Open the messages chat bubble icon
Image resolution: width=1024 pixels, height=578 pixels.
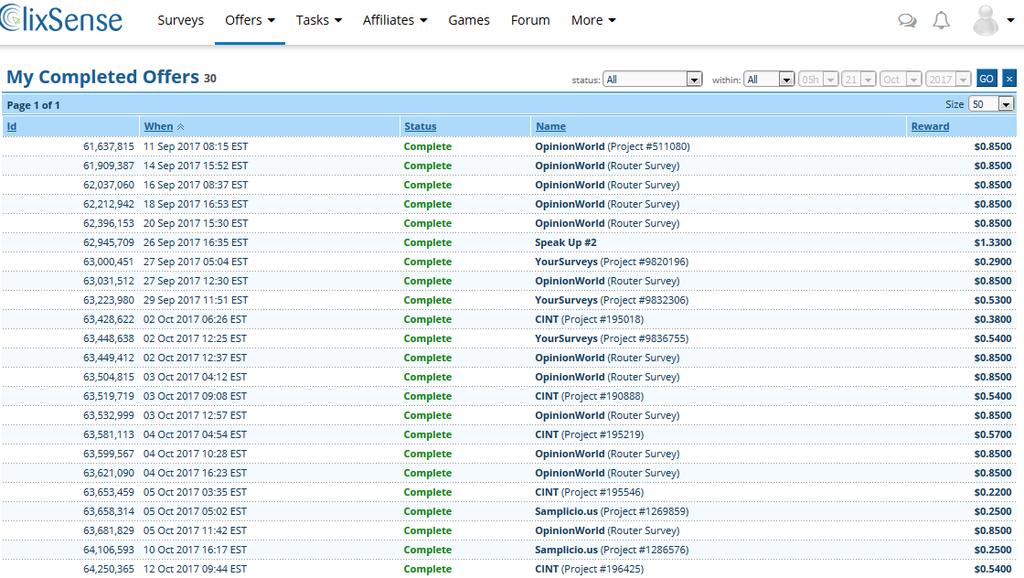pyautogui.click(x=907, y=21)
